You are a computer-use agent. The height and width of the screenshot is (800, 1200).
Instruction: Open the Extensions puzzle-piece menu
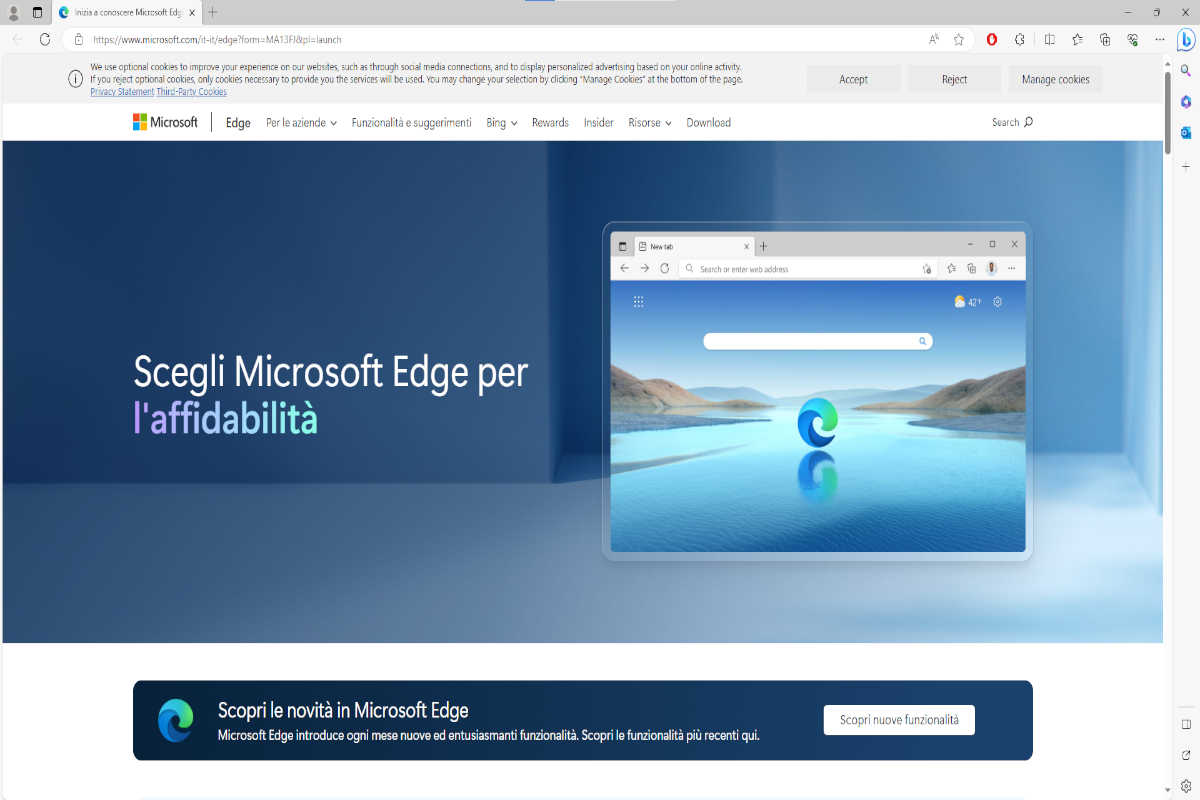point(1020,39)
